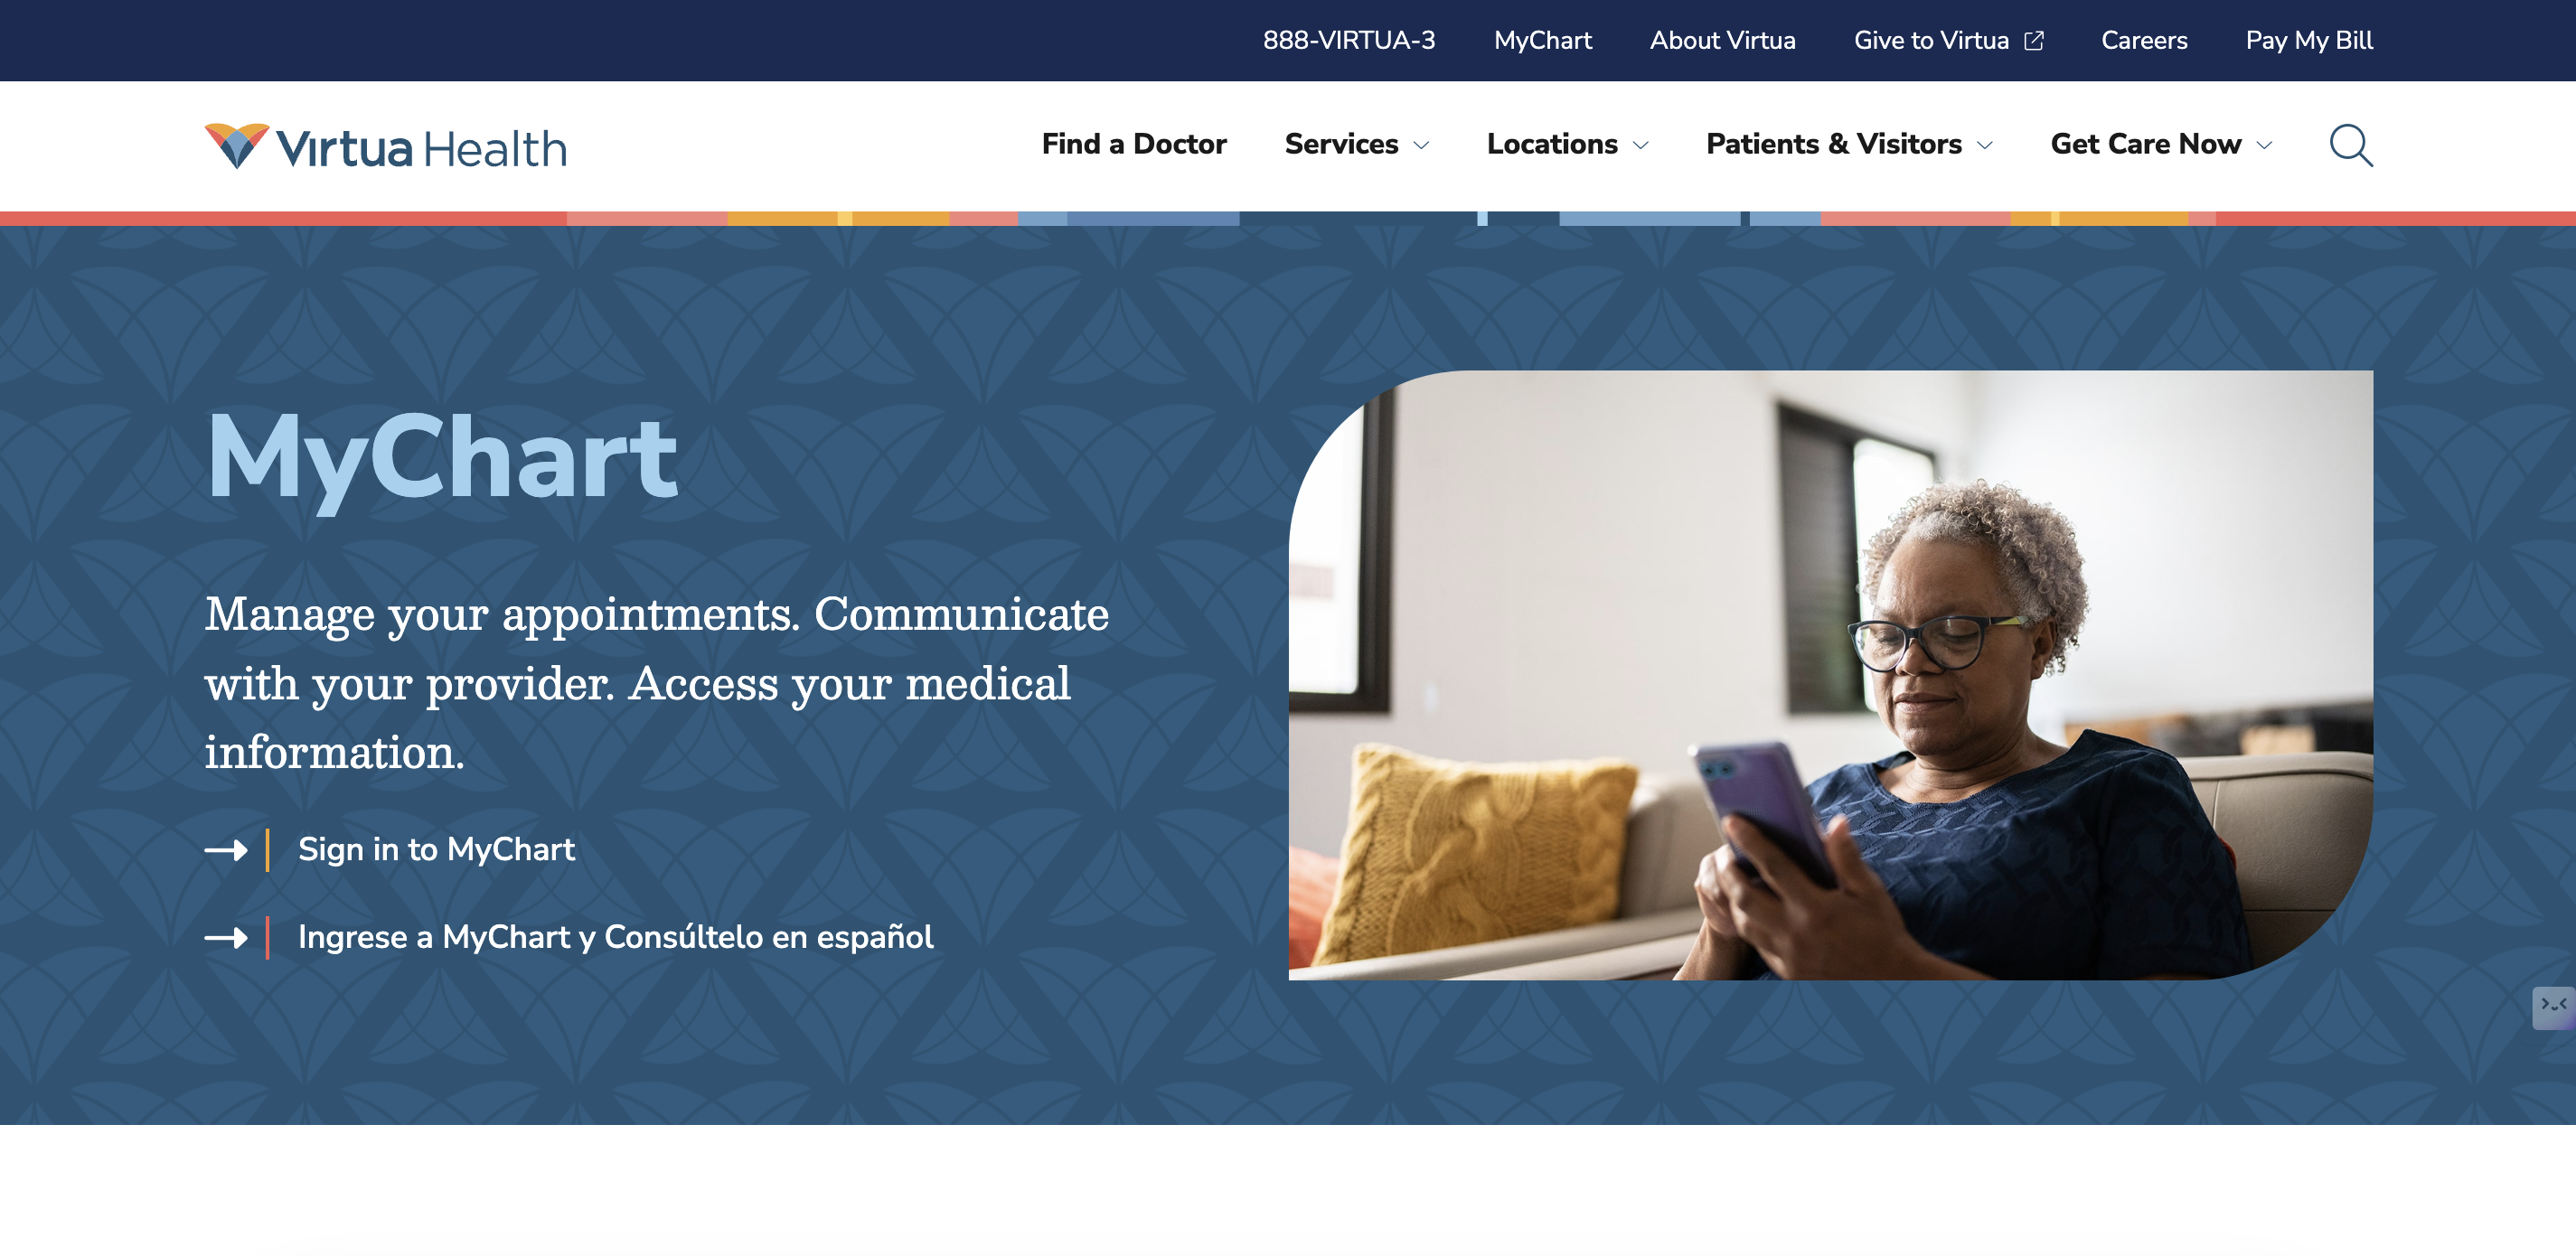This screenshot has width=2576, height=1256.
Task: Select the Find a Doctor menu item
Action: (1133, 145)
